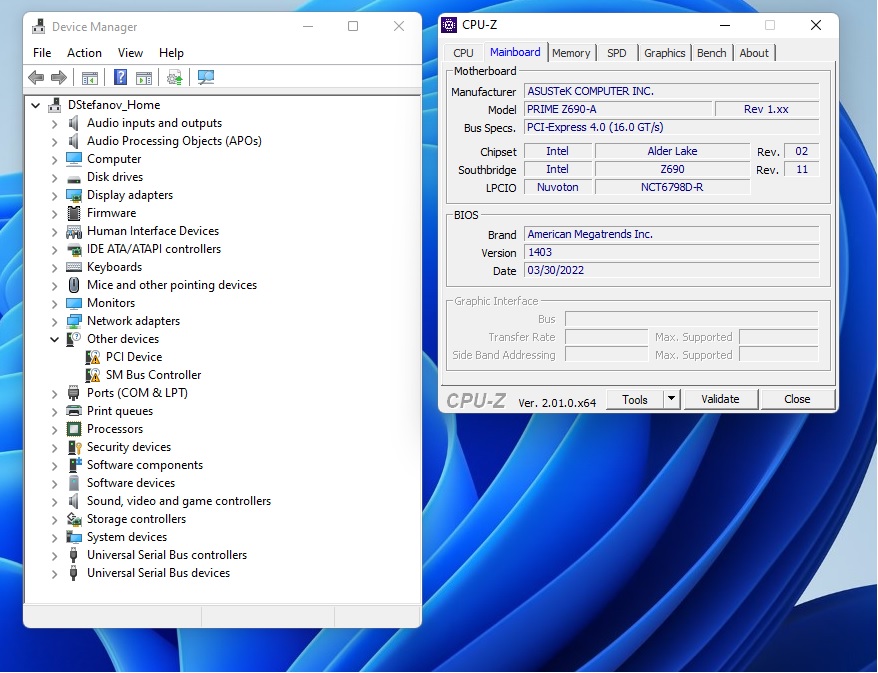
Task: Click the Display adapters icon
Action: pos(73,195)
